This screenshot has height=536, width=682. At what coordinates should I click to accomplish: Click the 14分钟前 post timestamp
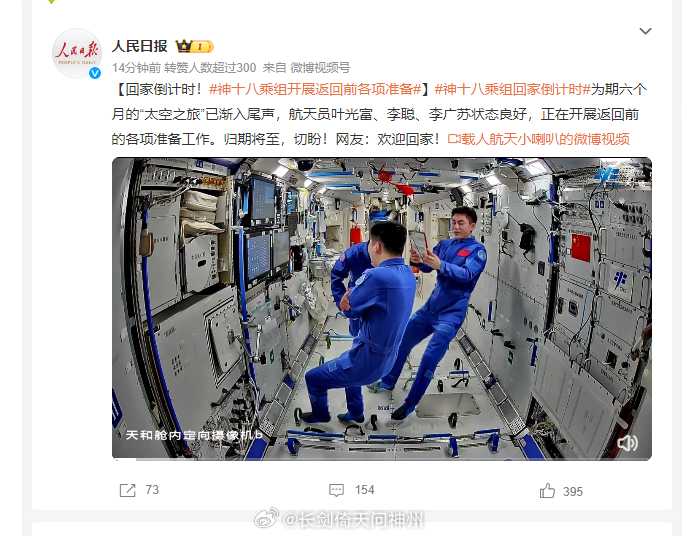coord(136,67)
